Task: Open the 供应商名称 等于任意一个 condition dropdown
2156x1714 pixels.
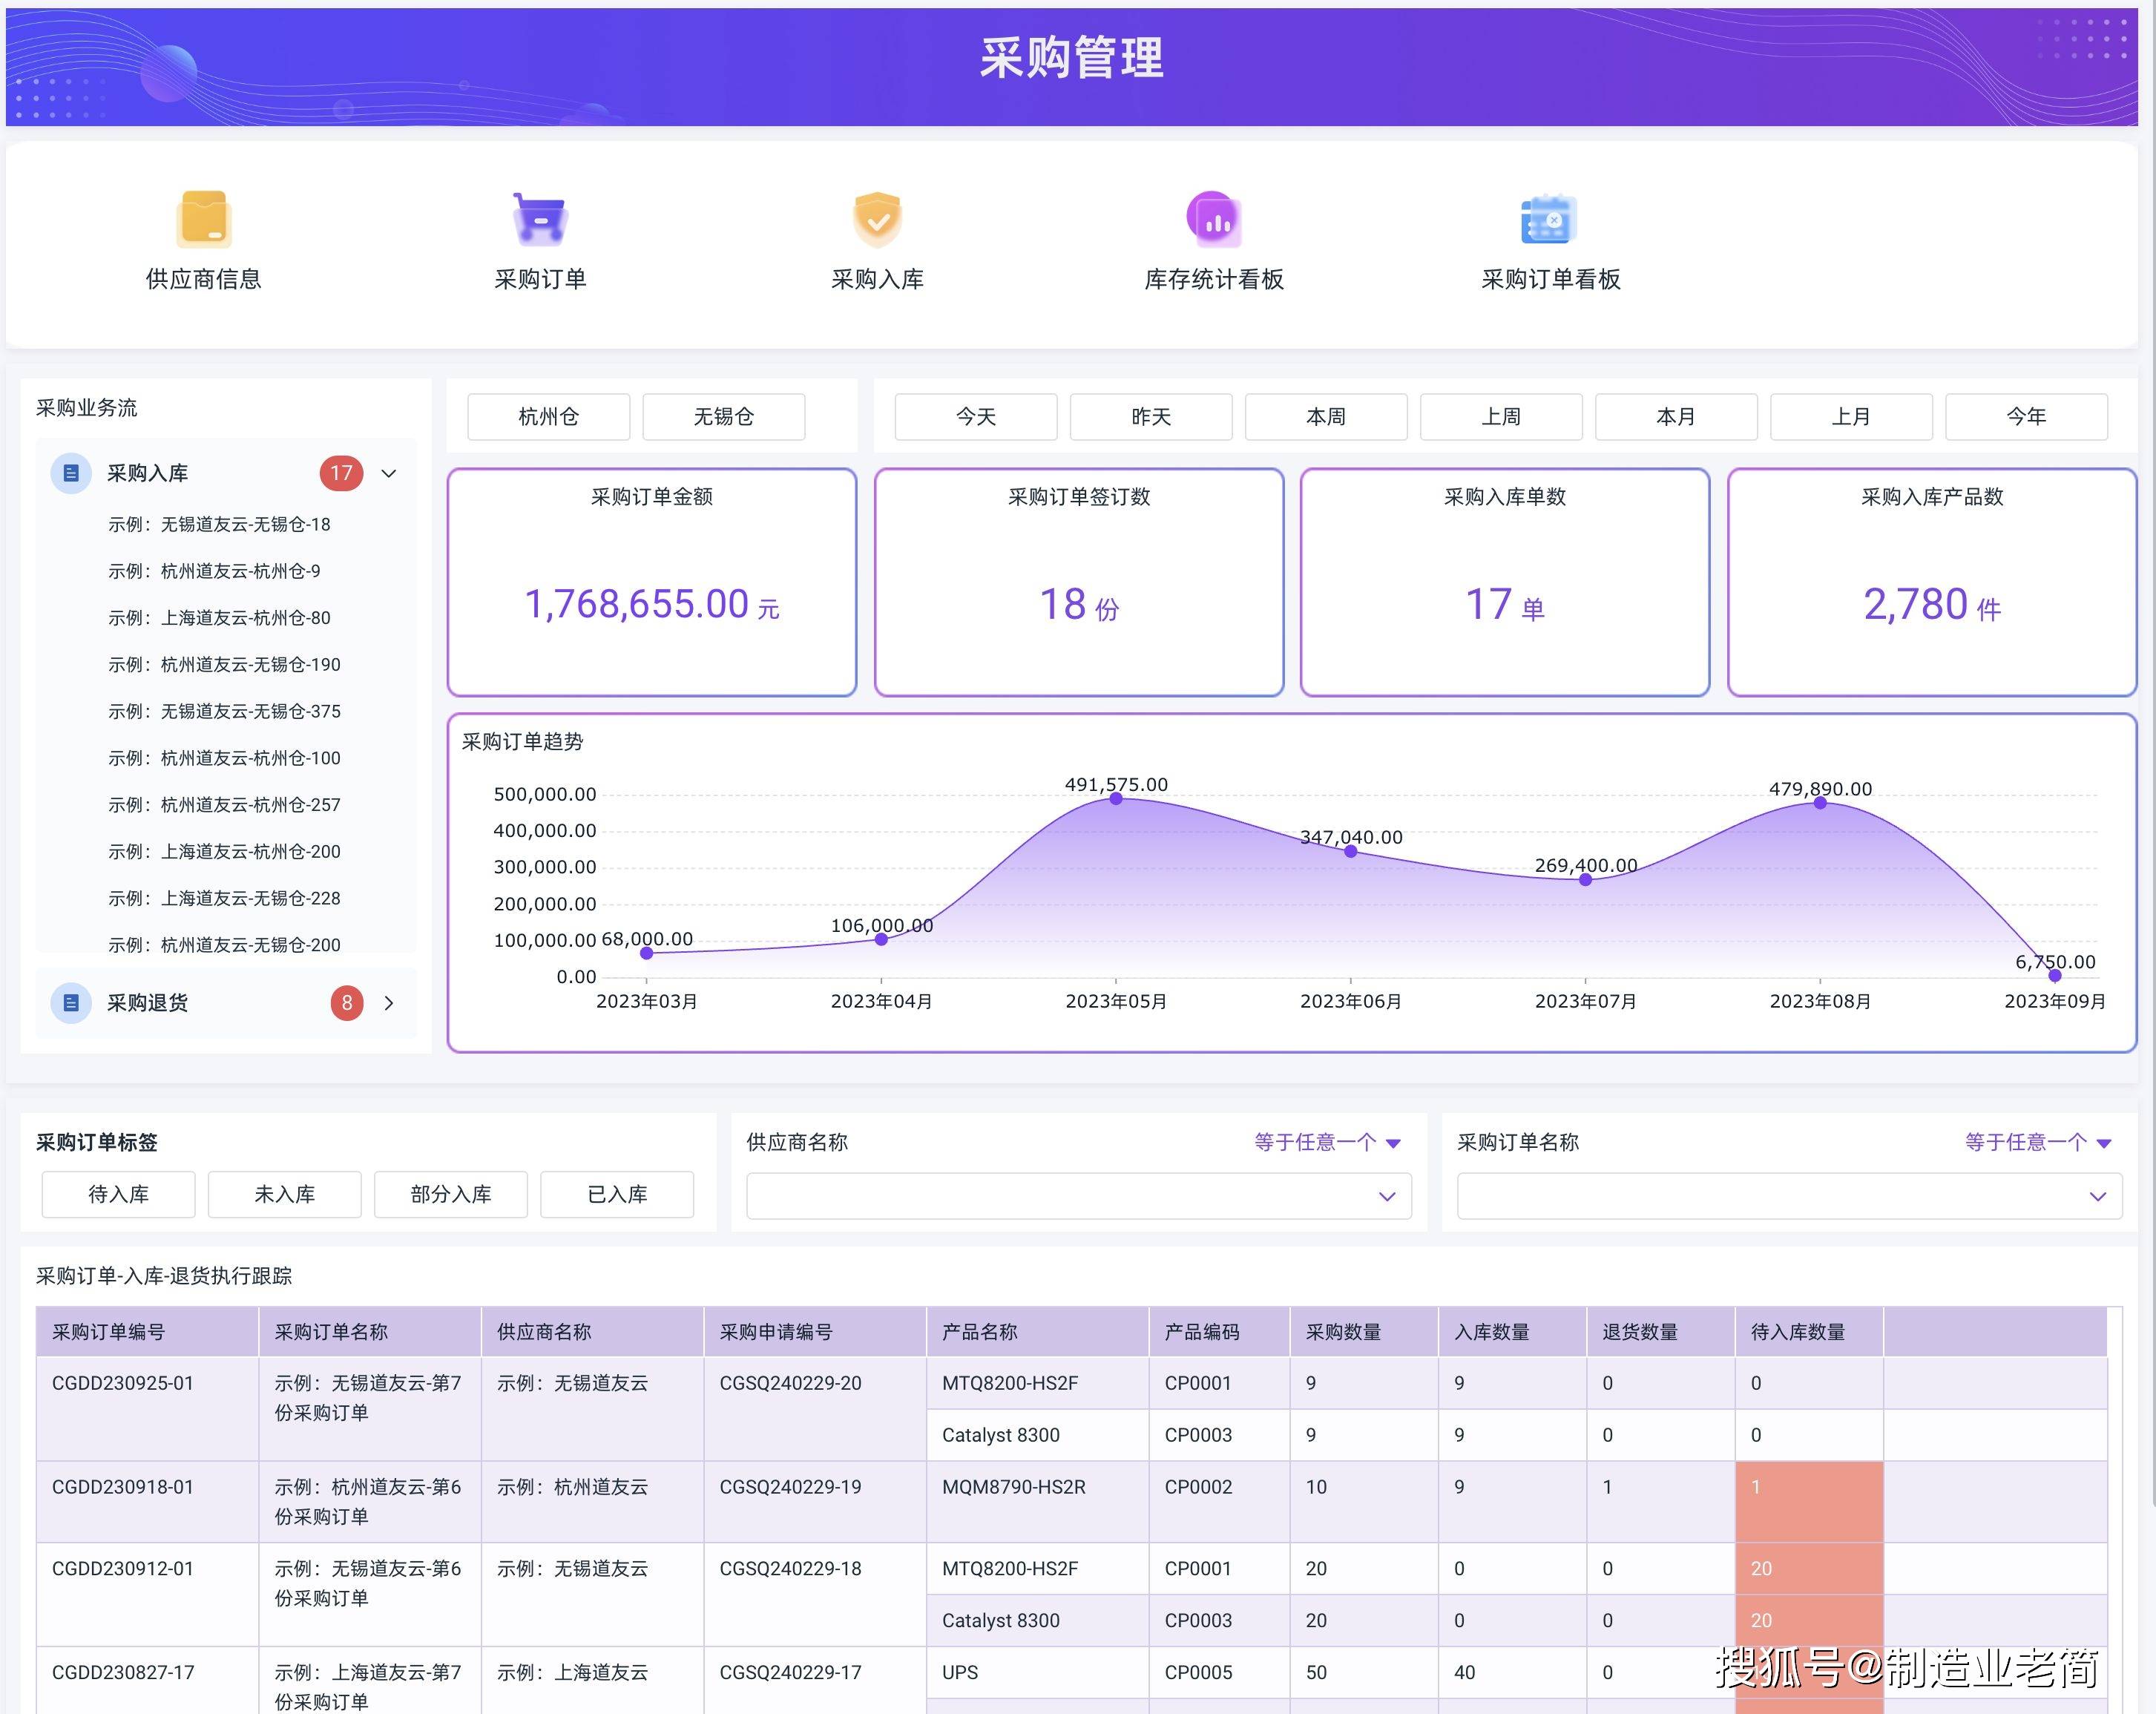Action: (1327, 1142)
